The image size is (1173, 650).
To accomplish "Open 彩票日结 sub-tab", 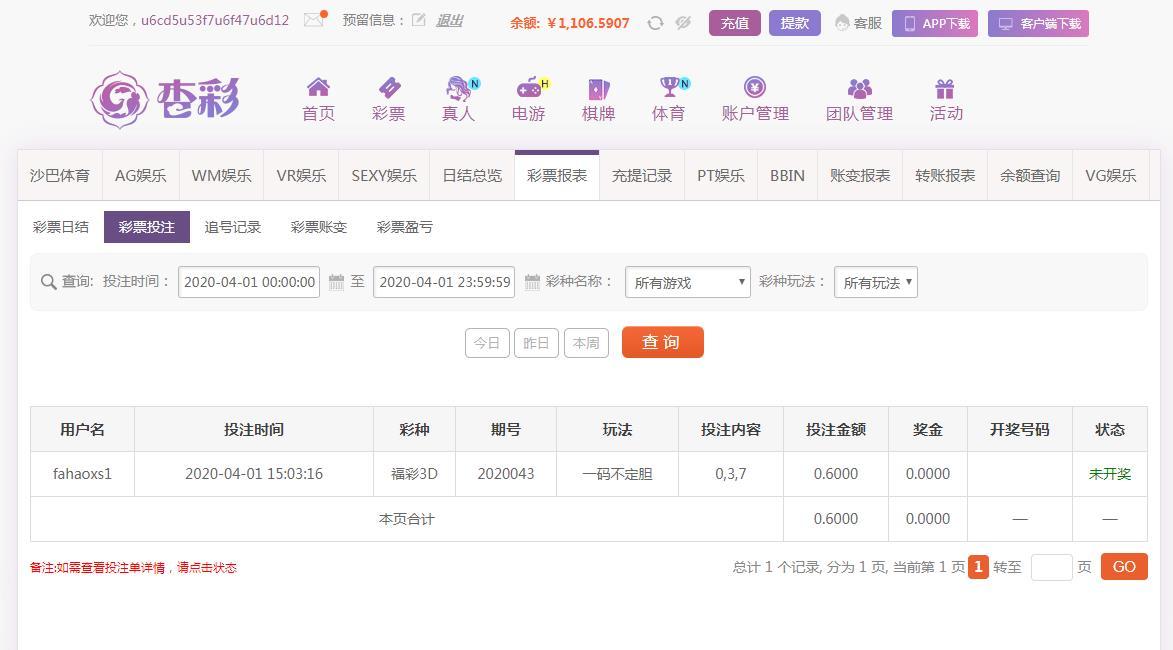I will [61, 227].
